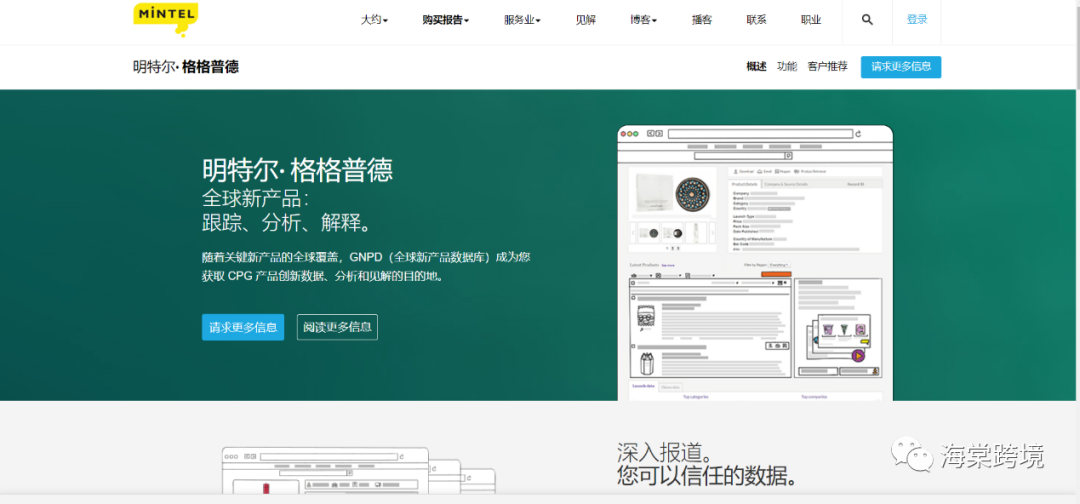Viewport: 1080px width, 504px height.
Task: Expand the 服务业 dropdown menu
Action: (522, 20)
